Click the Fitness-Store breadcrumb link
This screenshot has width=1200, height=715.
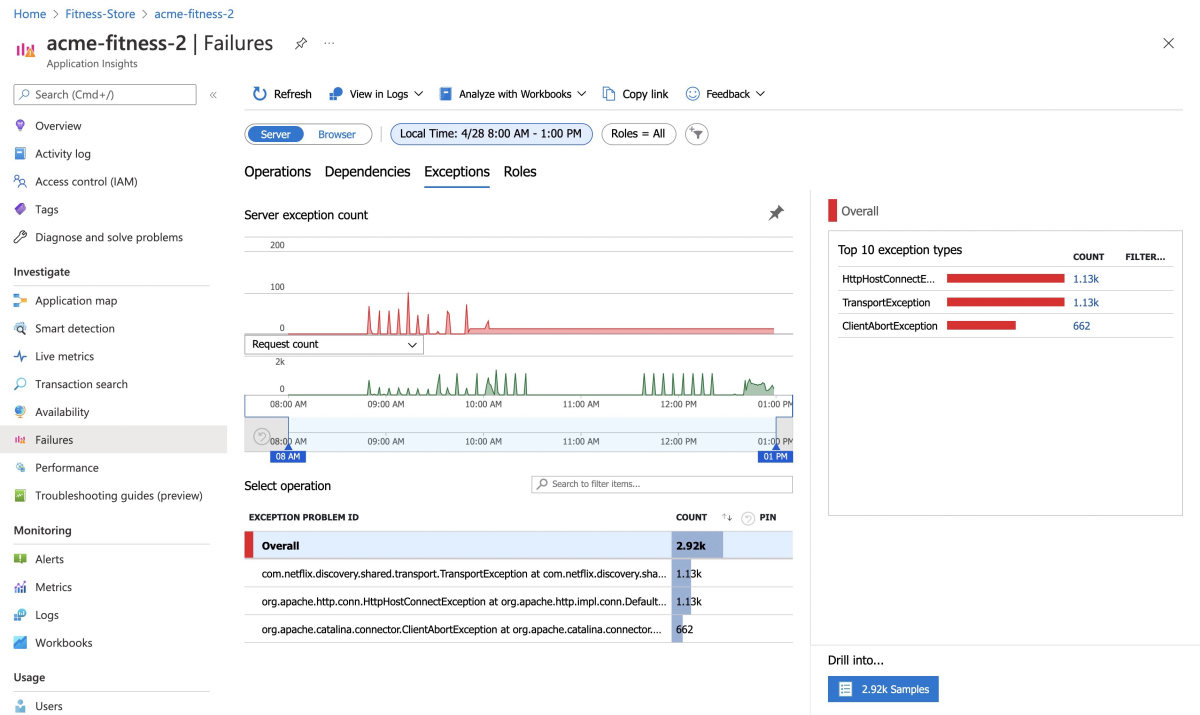[100, 14]
